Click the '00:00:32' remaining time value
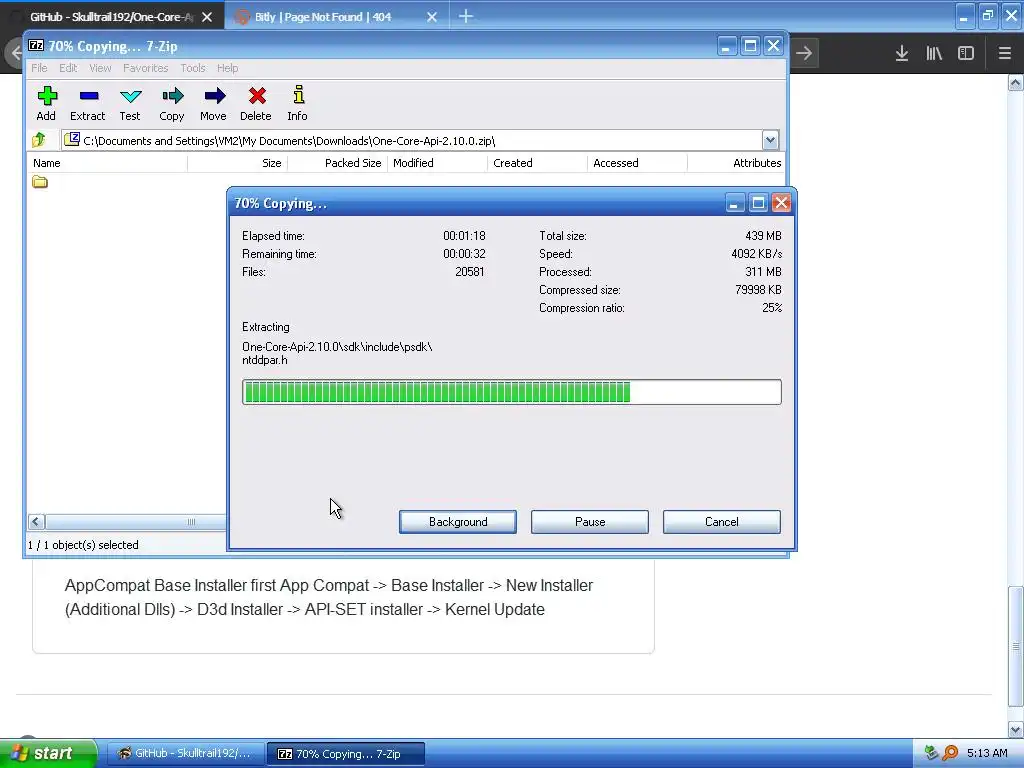 [464, 253]
